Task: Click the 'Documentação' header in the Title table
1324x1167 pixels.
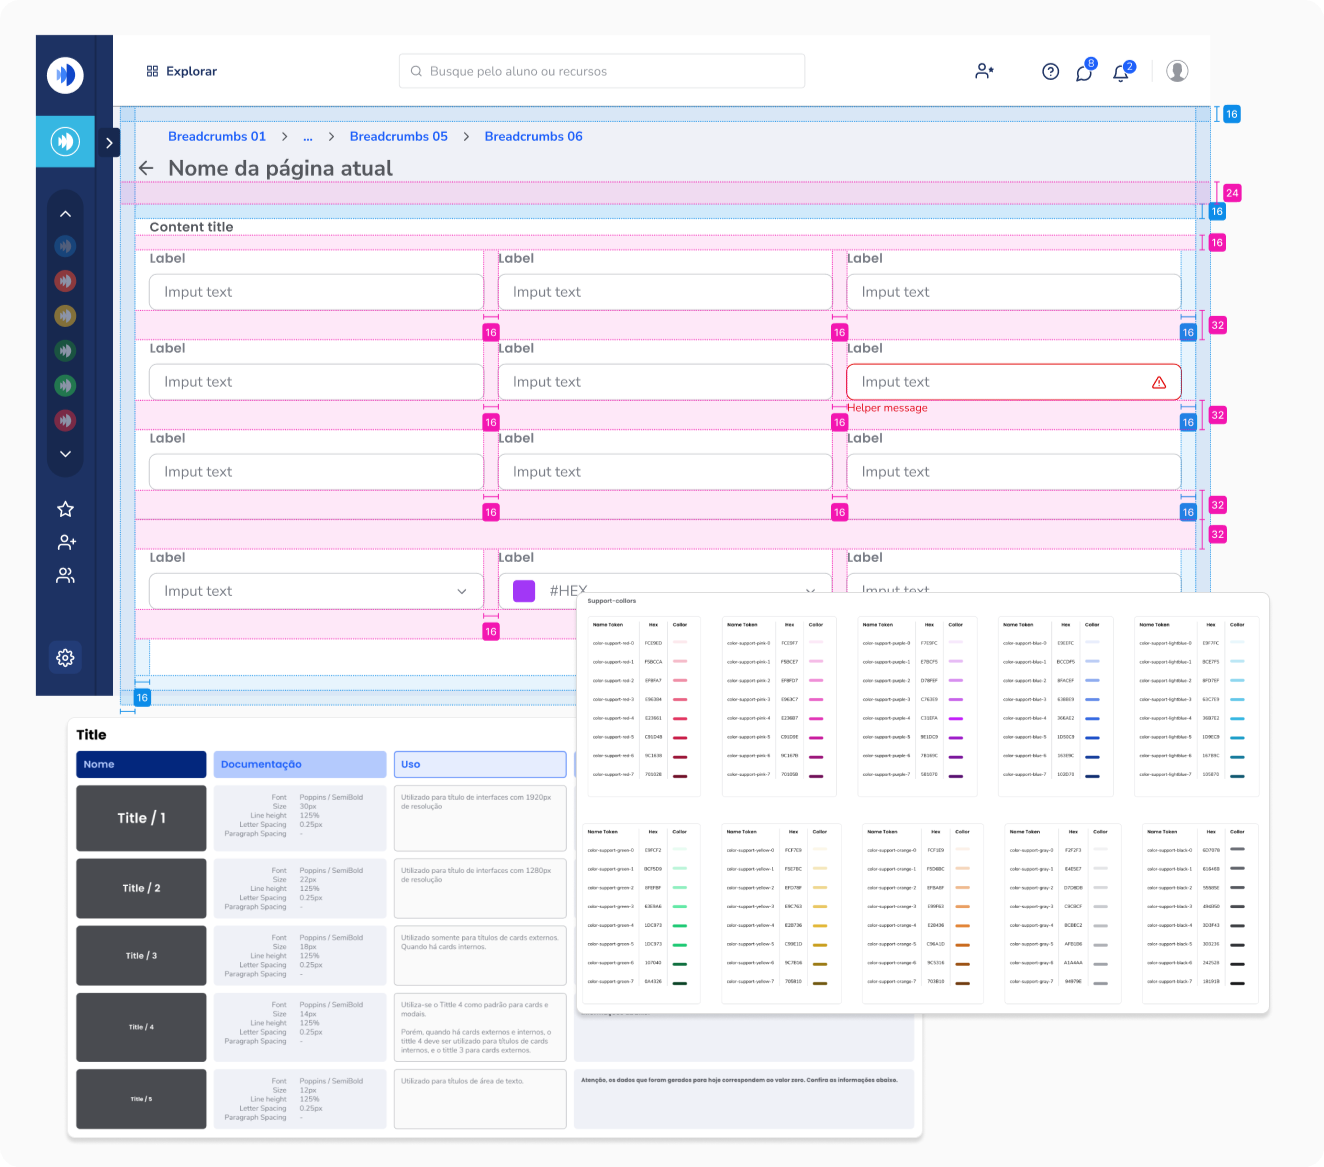Action: tap(300, 764)
